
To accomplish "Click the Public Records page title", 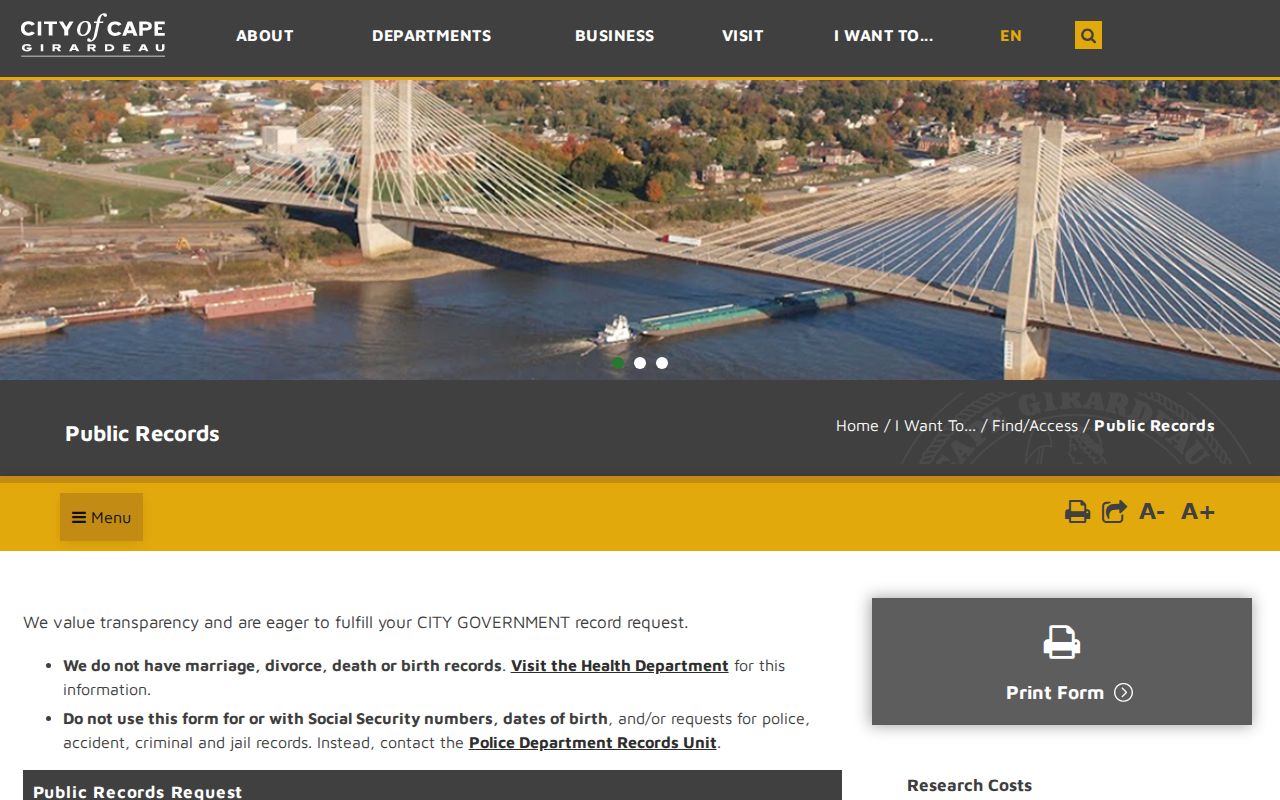I will pyautogui.click(x=142, y=434).
